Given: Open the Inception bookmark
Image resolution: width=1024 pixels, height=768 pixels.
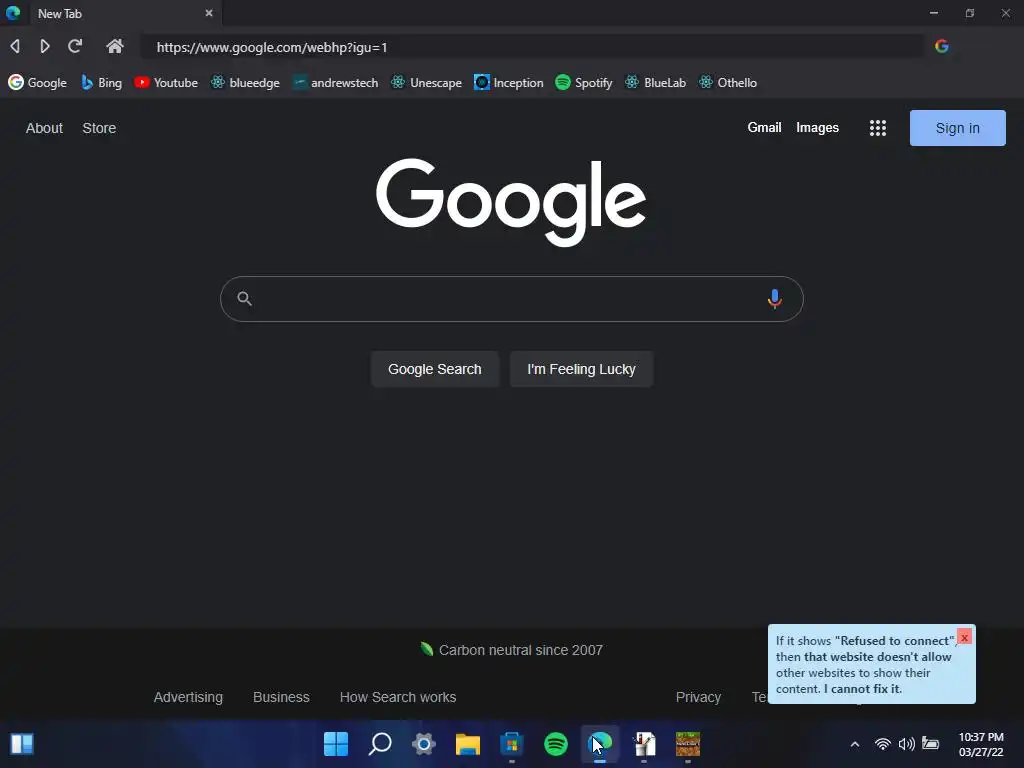Looking at the screenshot, I should tap(509, 82).
